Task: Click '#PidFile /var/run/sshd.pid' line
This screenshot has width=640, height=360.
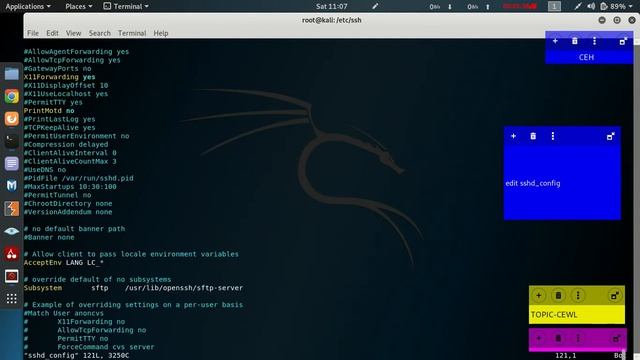Action: tap(78, 178)
